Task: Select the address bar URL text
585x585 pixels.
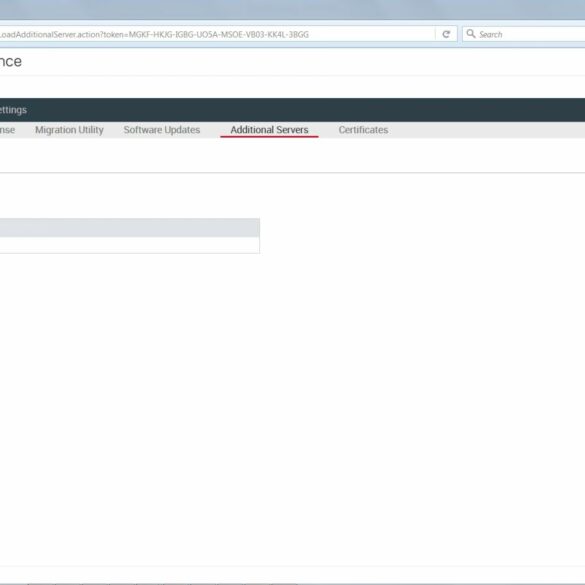Action: pyautogui.click(x=154, y=35)
